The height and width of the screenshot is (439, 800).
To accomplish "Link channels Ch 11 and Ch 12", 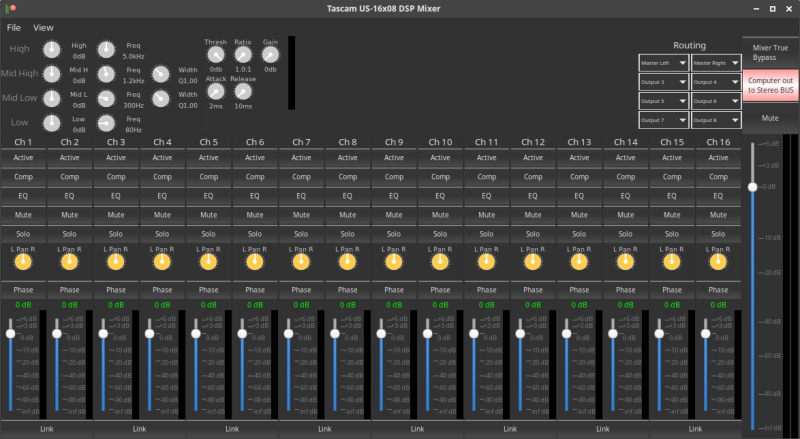I will 510,429.
